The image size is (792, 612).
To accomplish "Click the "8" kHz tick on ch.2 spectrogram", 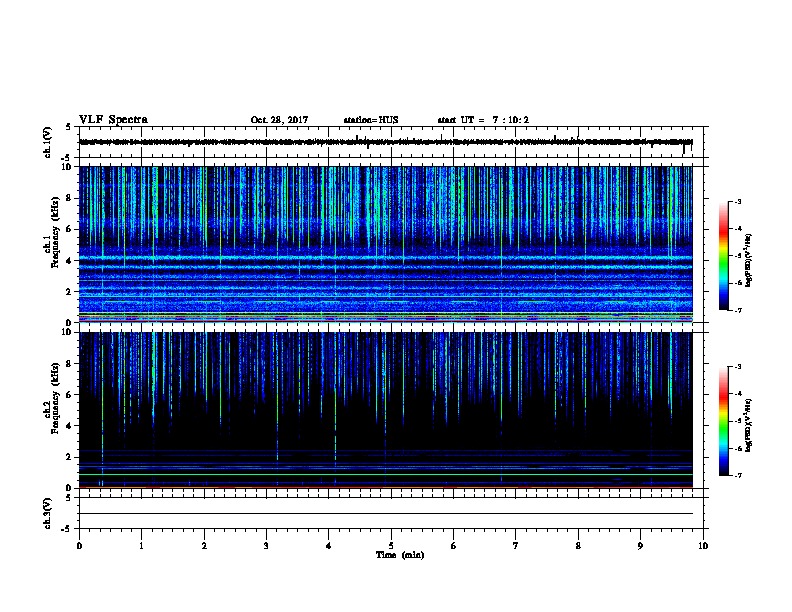I will (x=70, y=364).
